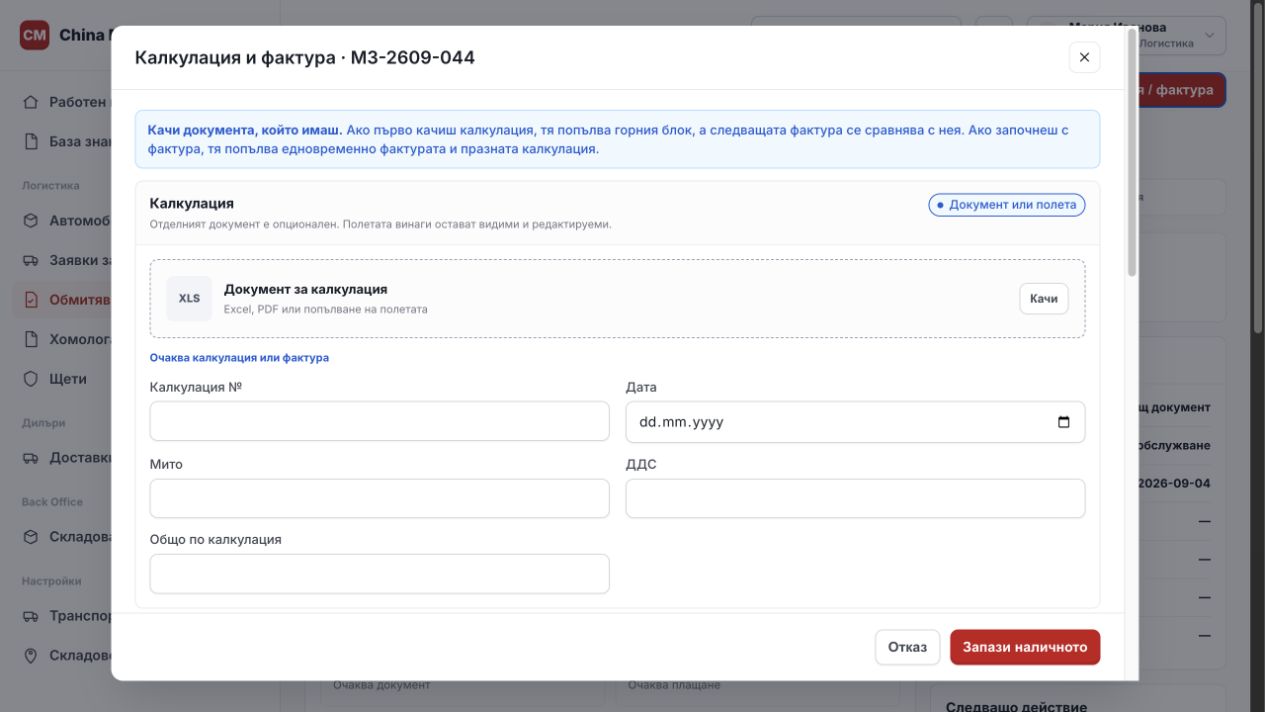This screenshot has height=712, width=1265.
Task: Open the Работен home icon in the sidebar
Action: point(31,102)
